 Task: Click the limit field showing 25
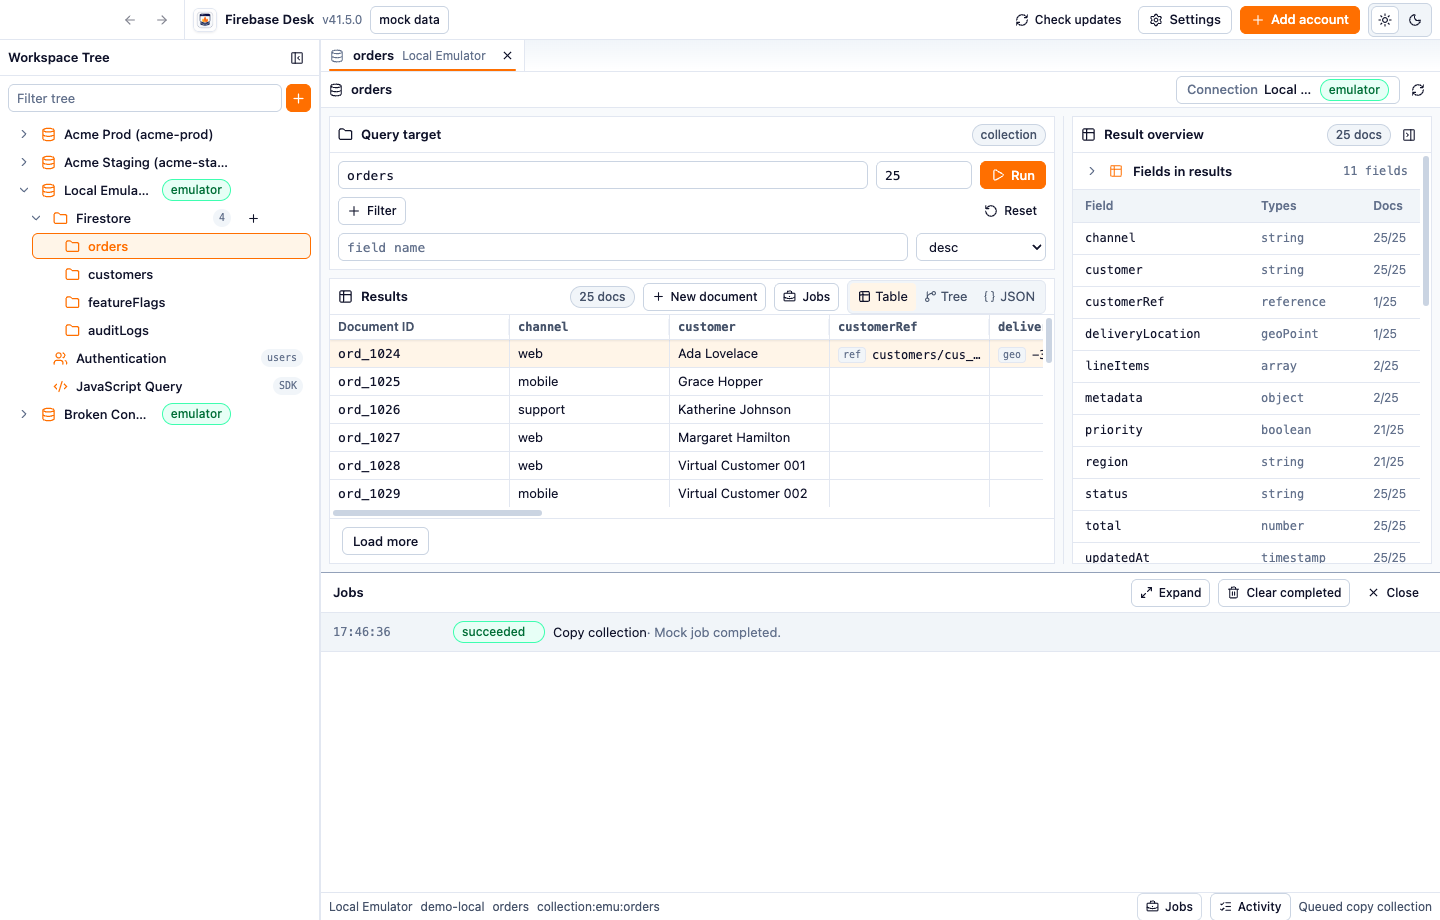[924, 175]
